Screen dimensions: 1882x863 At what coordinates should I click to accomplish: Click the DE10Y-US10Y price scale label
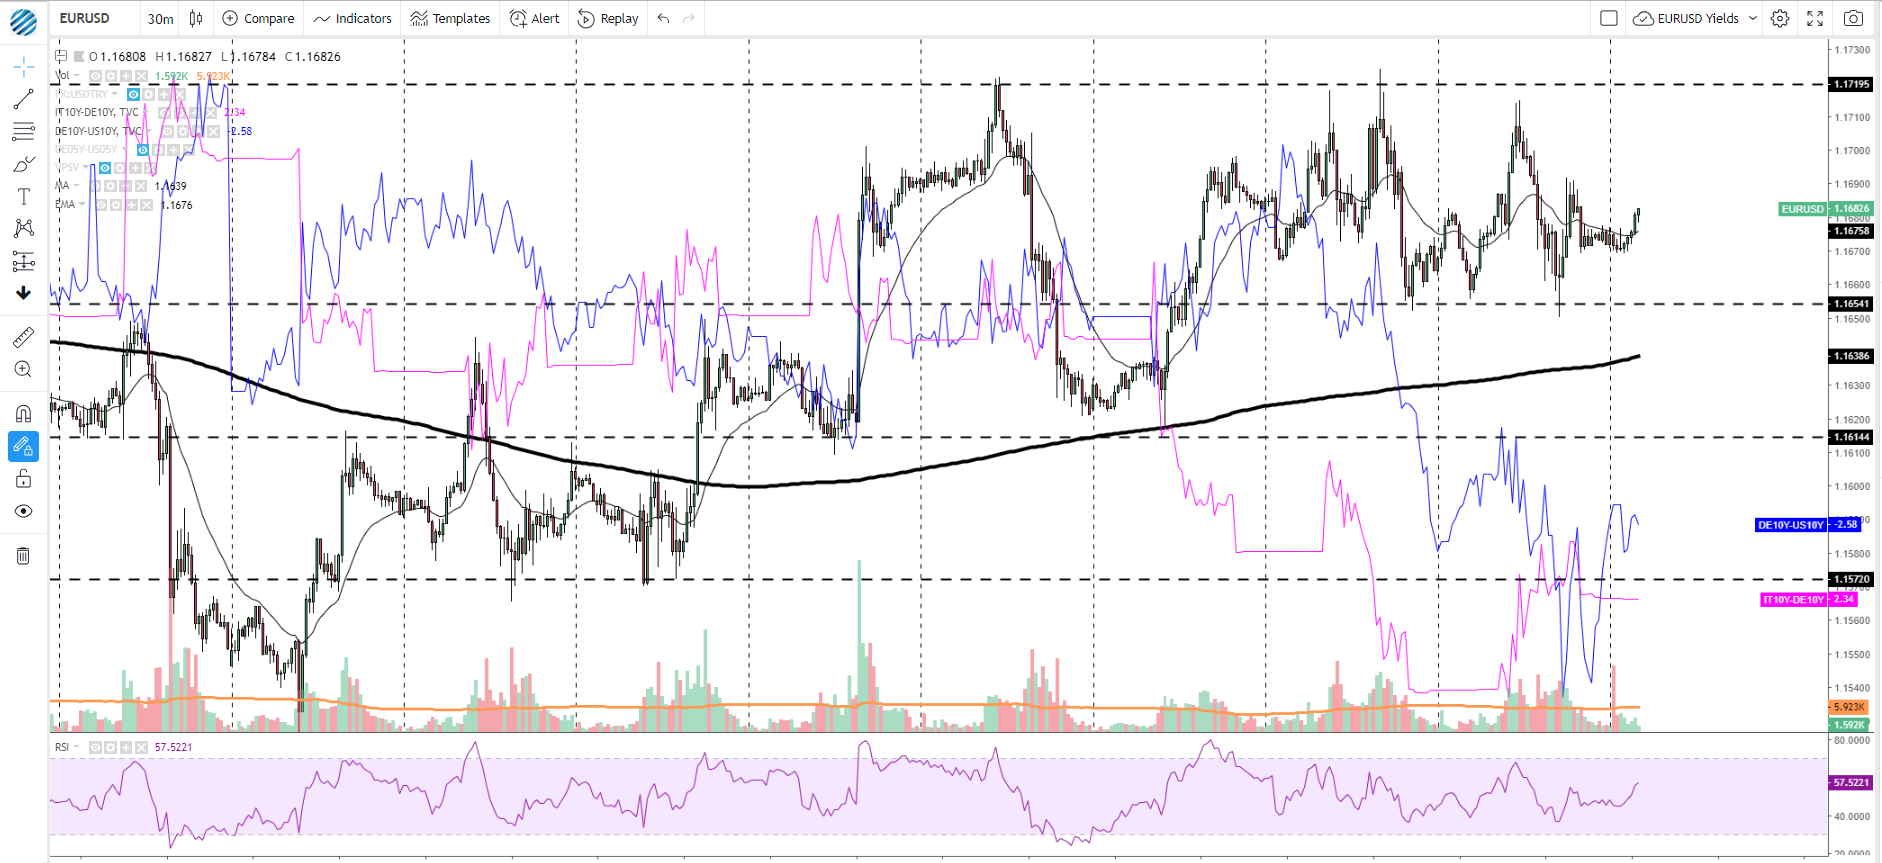(x=1807, y=524)
